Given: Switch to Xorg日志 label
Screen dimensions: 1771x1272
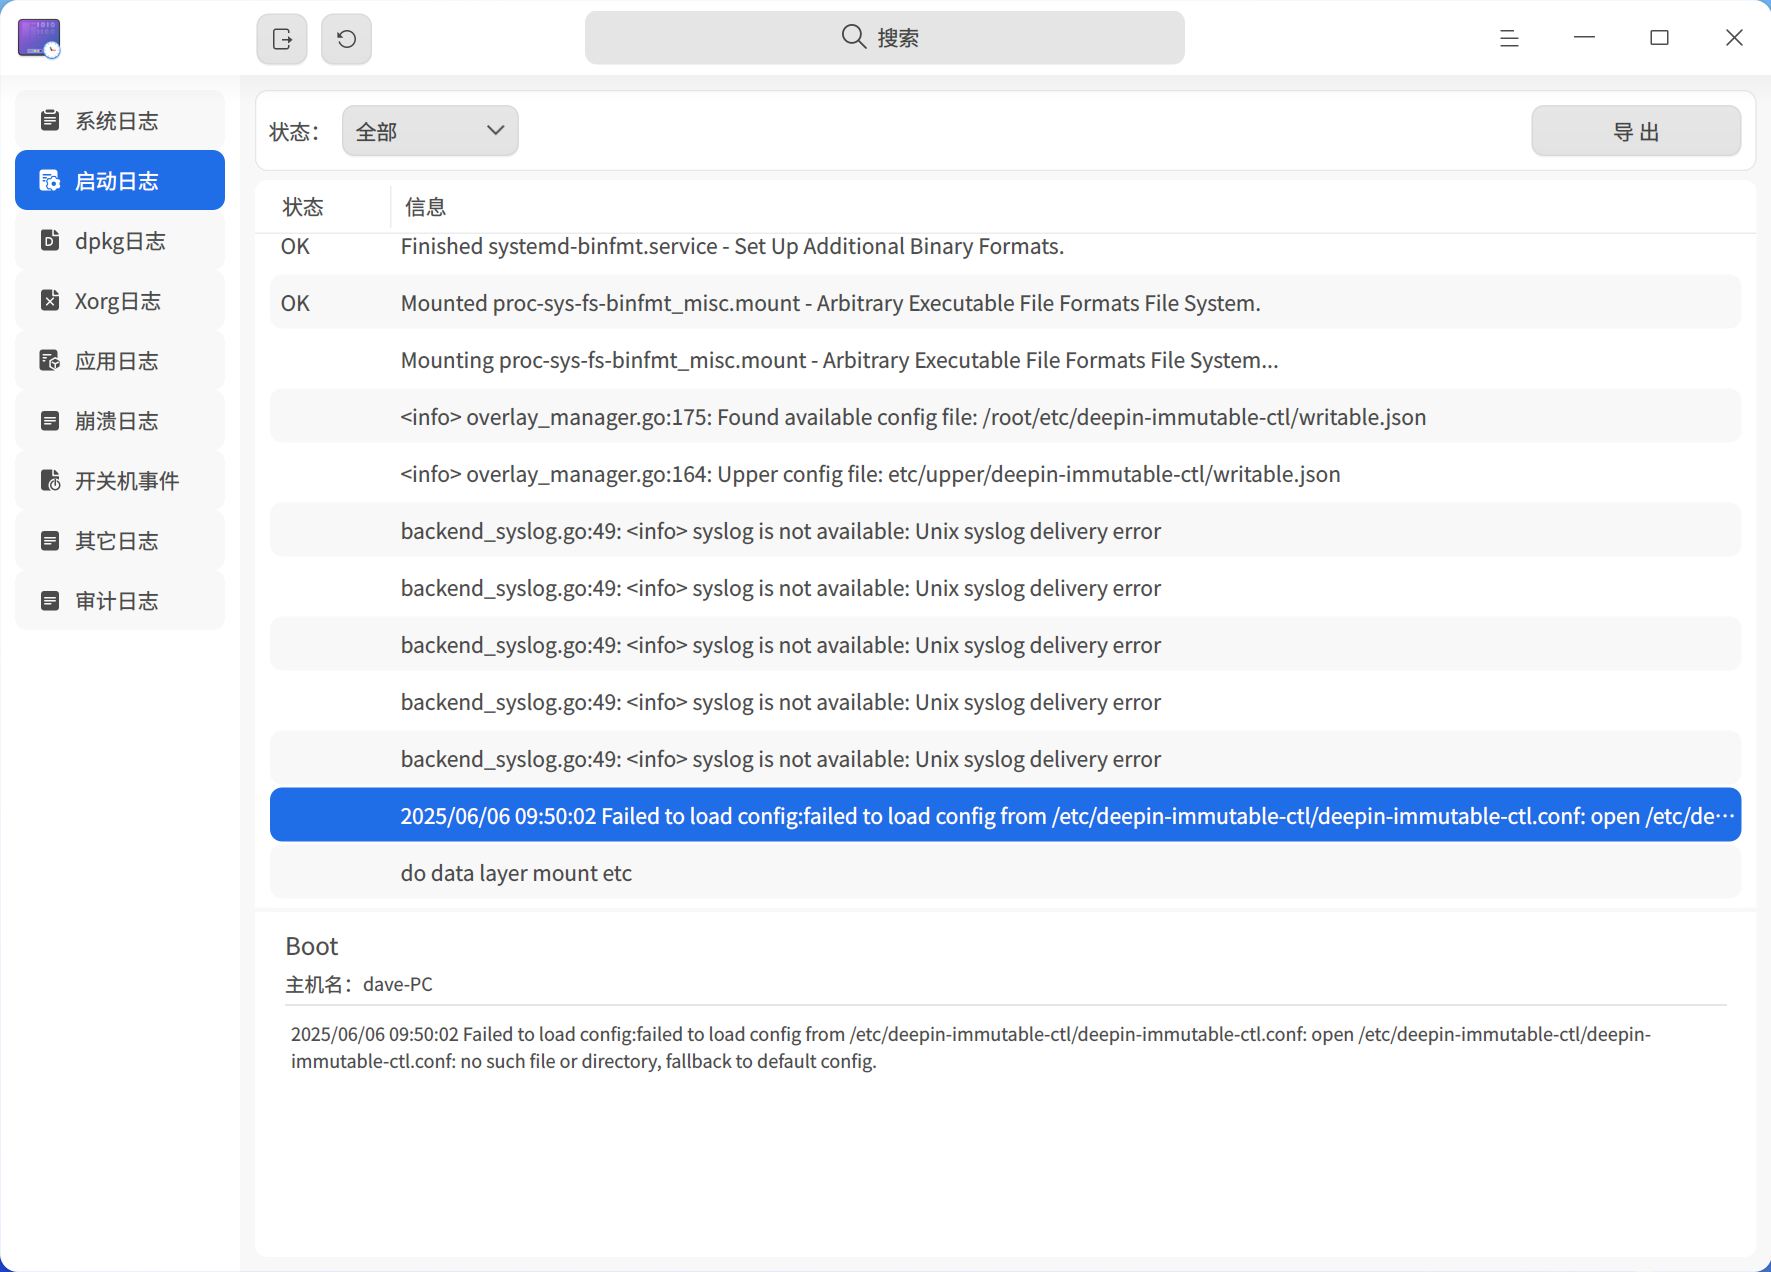Looking at the screenshot, I should click(118, 301).
